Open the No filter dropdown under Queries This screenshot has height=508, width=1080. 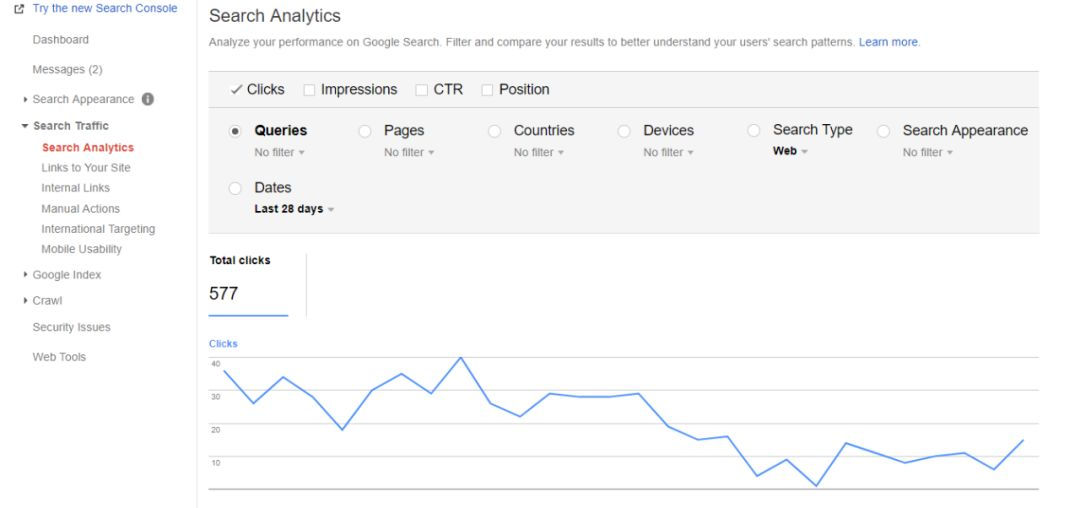pyautogui.click(x=280, y=153)
